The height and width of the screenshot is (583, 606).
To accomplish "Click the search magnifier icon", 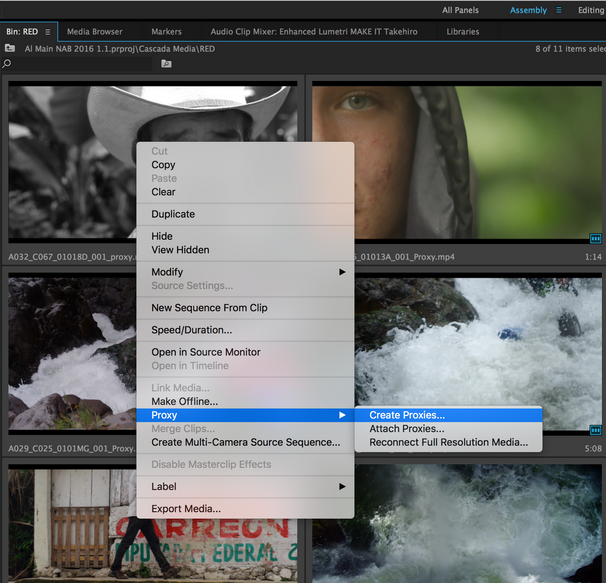I will point(7,63).
